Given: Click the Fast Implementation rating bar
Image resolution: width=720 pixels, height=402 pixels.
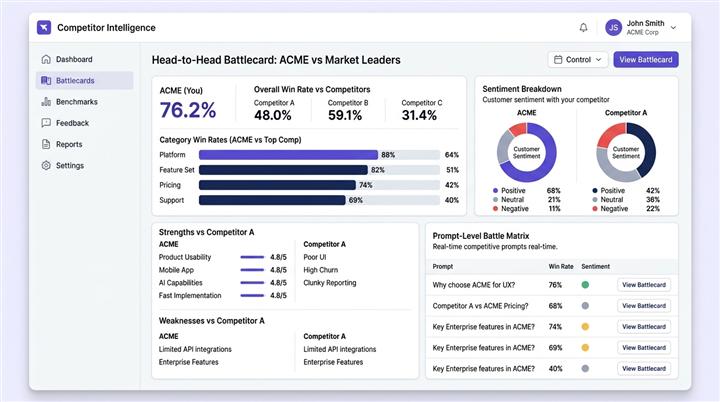Looking at the screenshot, I should point(252,295).
